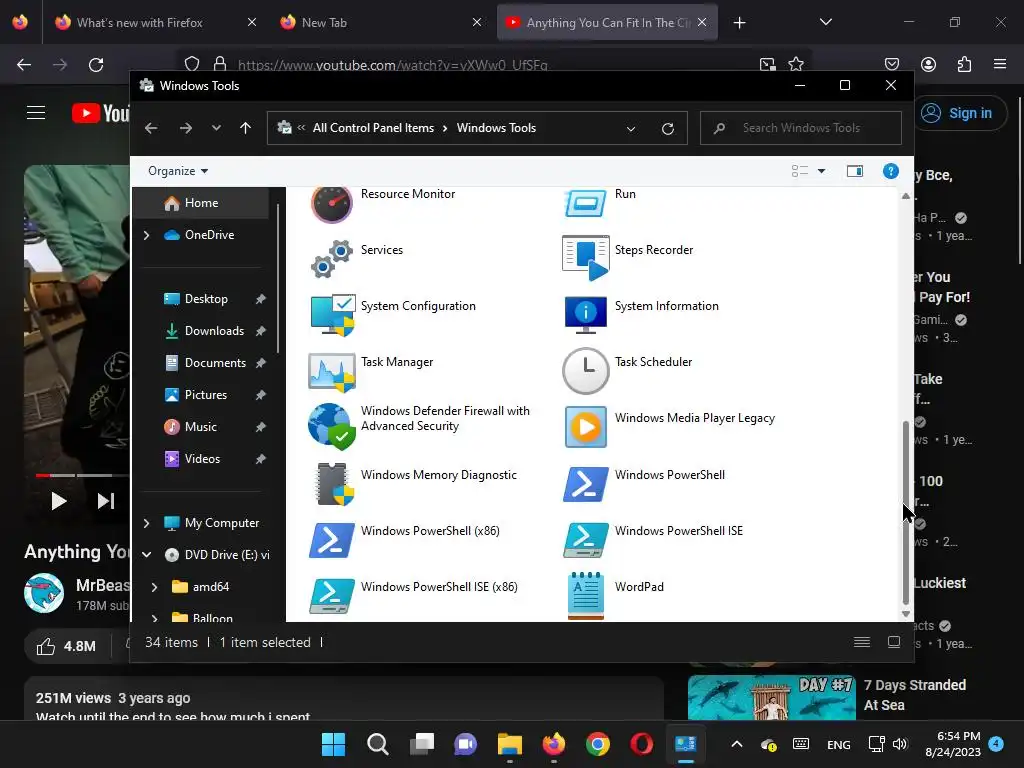Click Sign in on YouTube
Screen dimensions: 1024x768
pos(959,113)
